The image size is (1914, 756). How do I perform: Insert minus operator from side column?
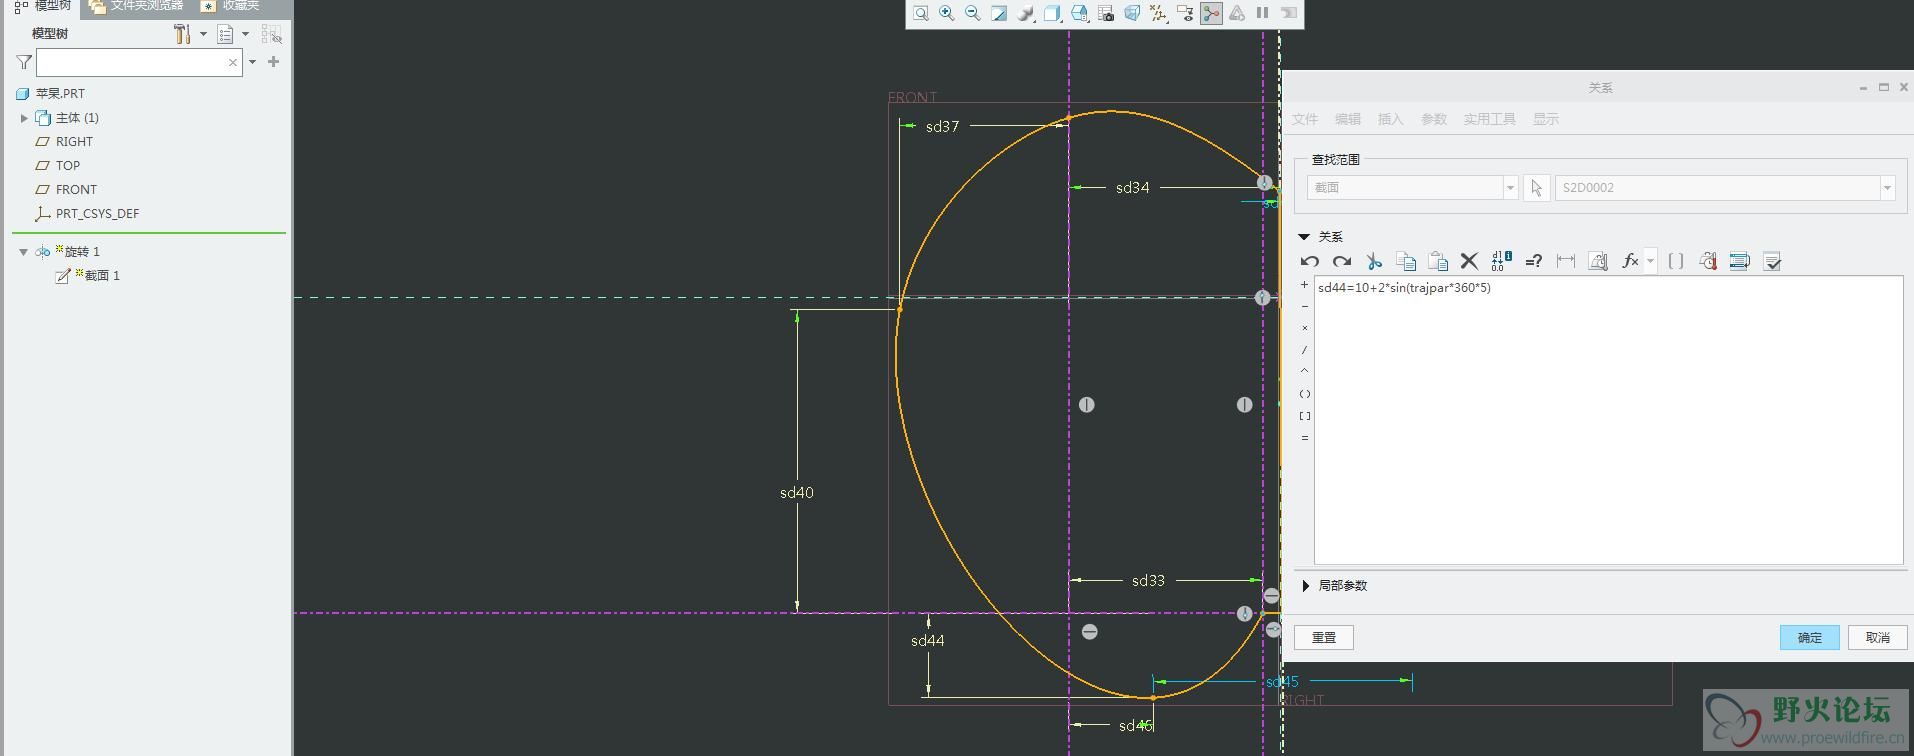1304,307
